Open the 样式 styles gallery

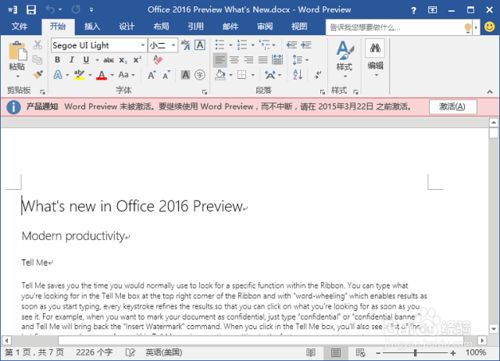click(344, 59)
